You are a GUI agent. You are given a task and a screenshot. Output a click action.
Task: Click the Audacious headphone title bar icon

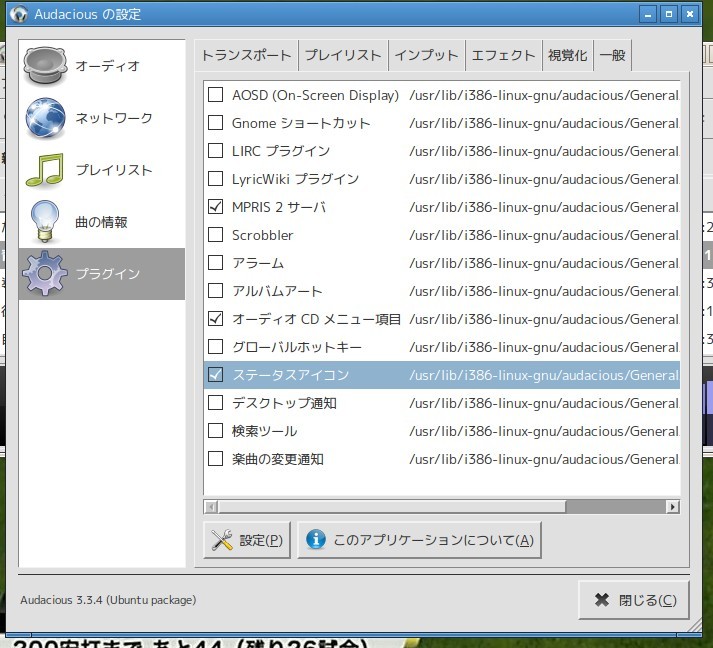click(19, 14)
